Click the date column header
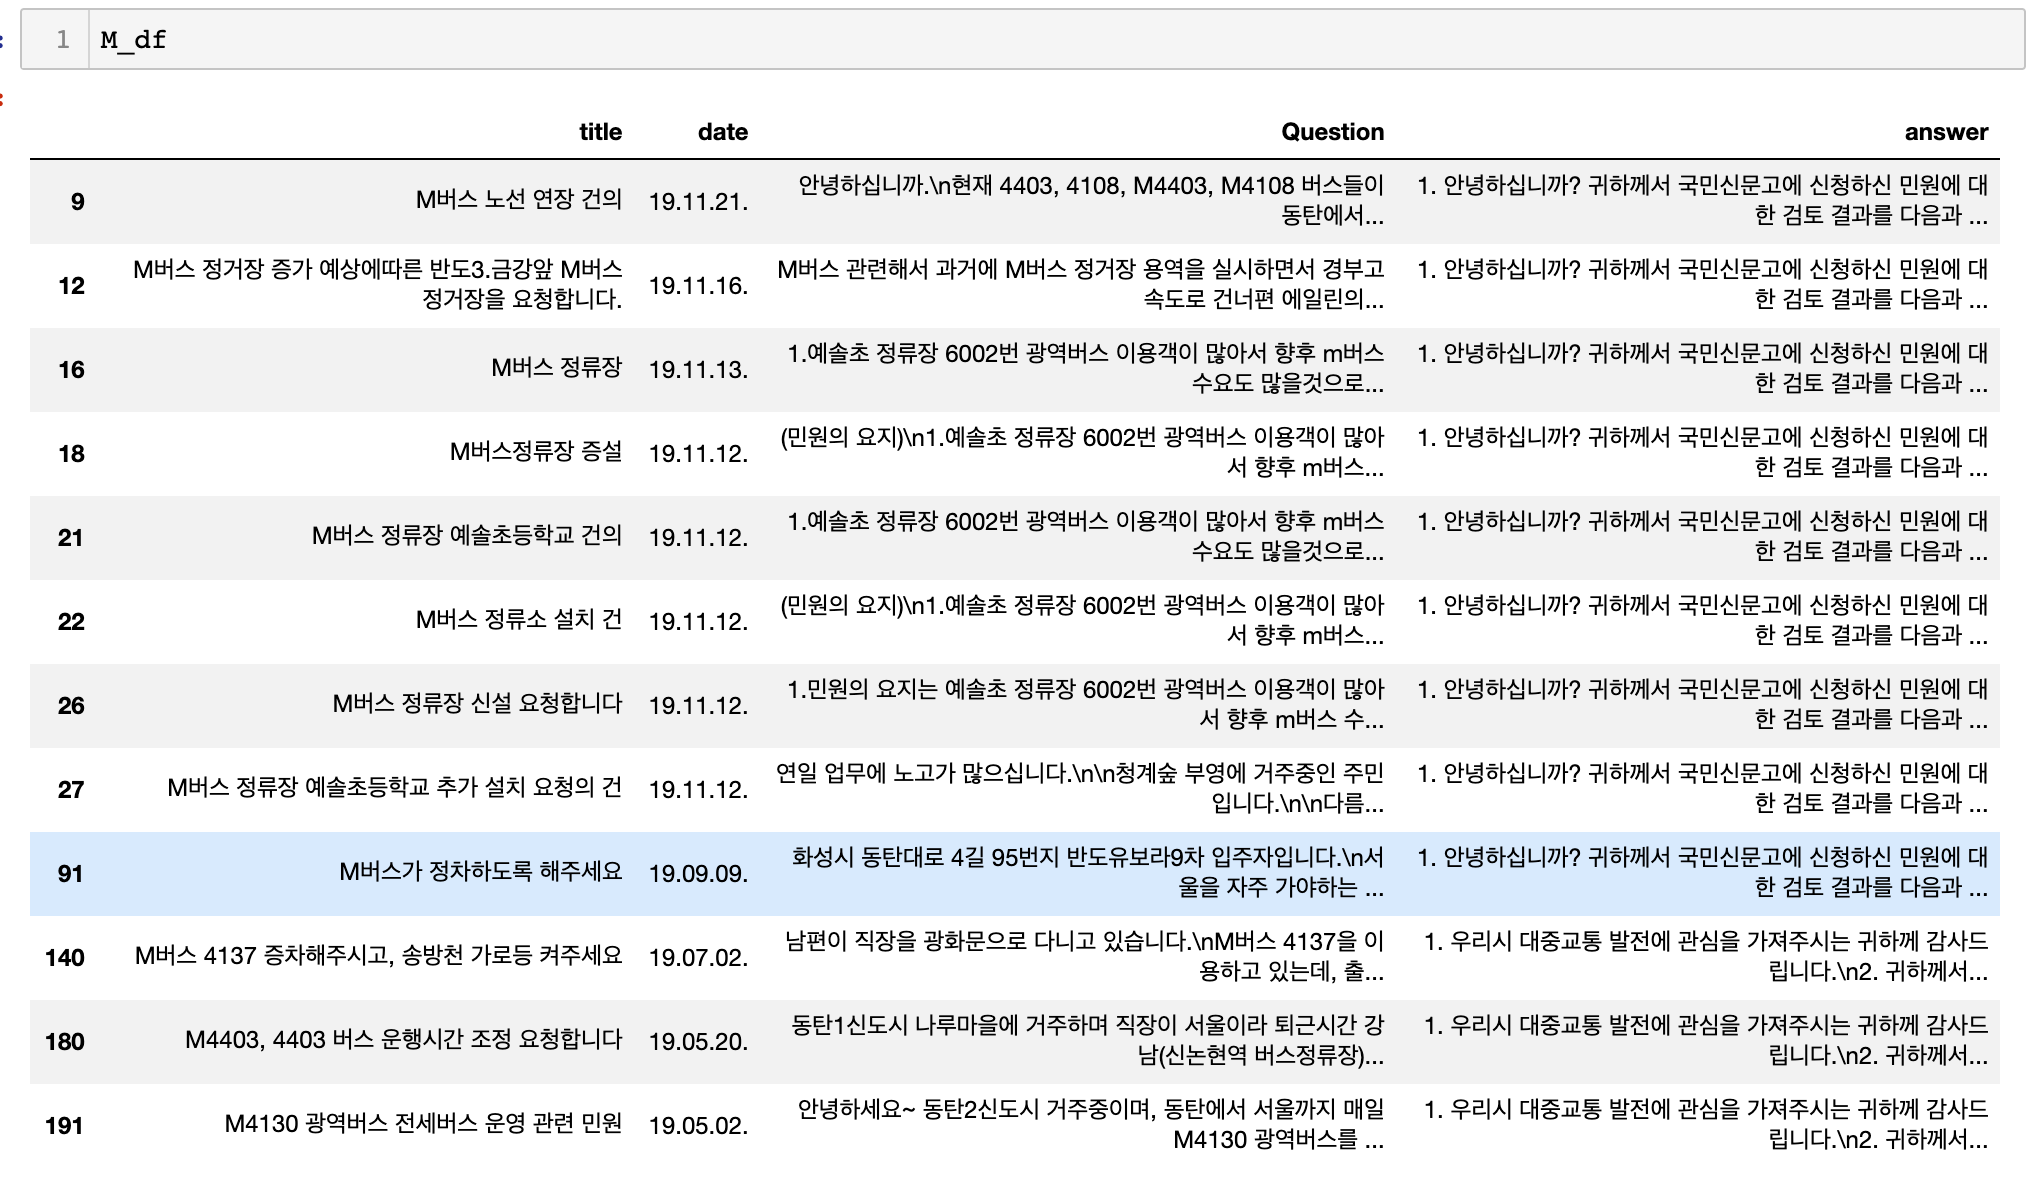Viewport: 2034px width, 1178px height. [x=722, y=132]
